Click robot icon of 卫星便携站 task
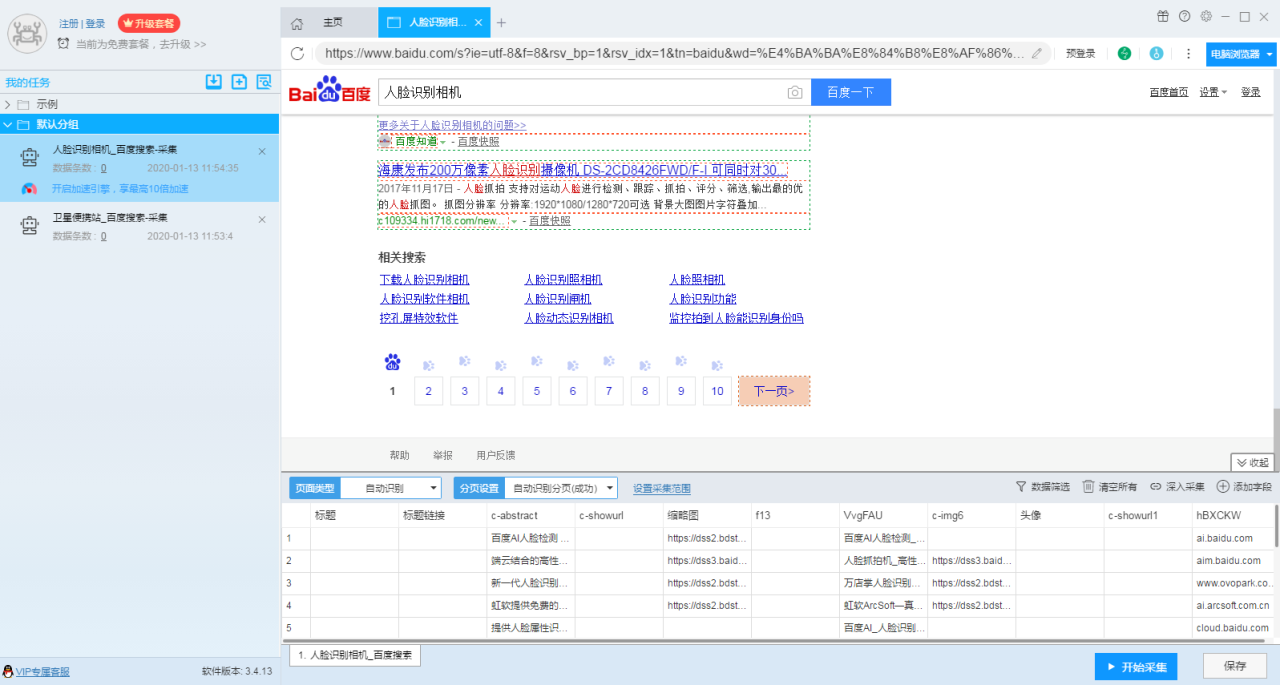This screenshot has width=1280, height=685. click(x=30, y=226)
